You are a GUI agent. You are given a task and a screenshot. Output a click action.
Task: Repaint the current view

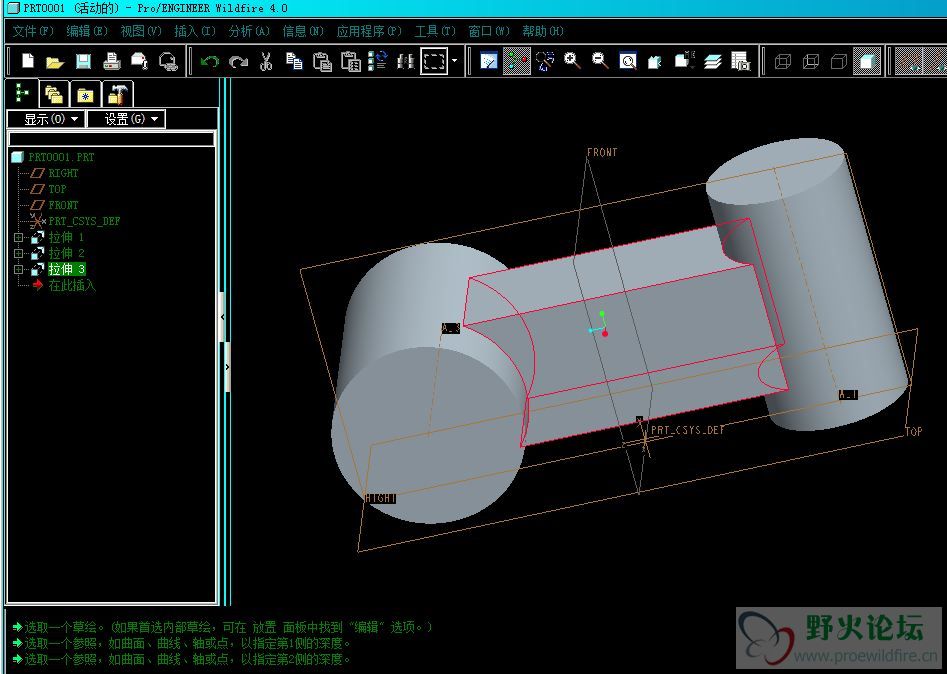[x=489, y=61]
